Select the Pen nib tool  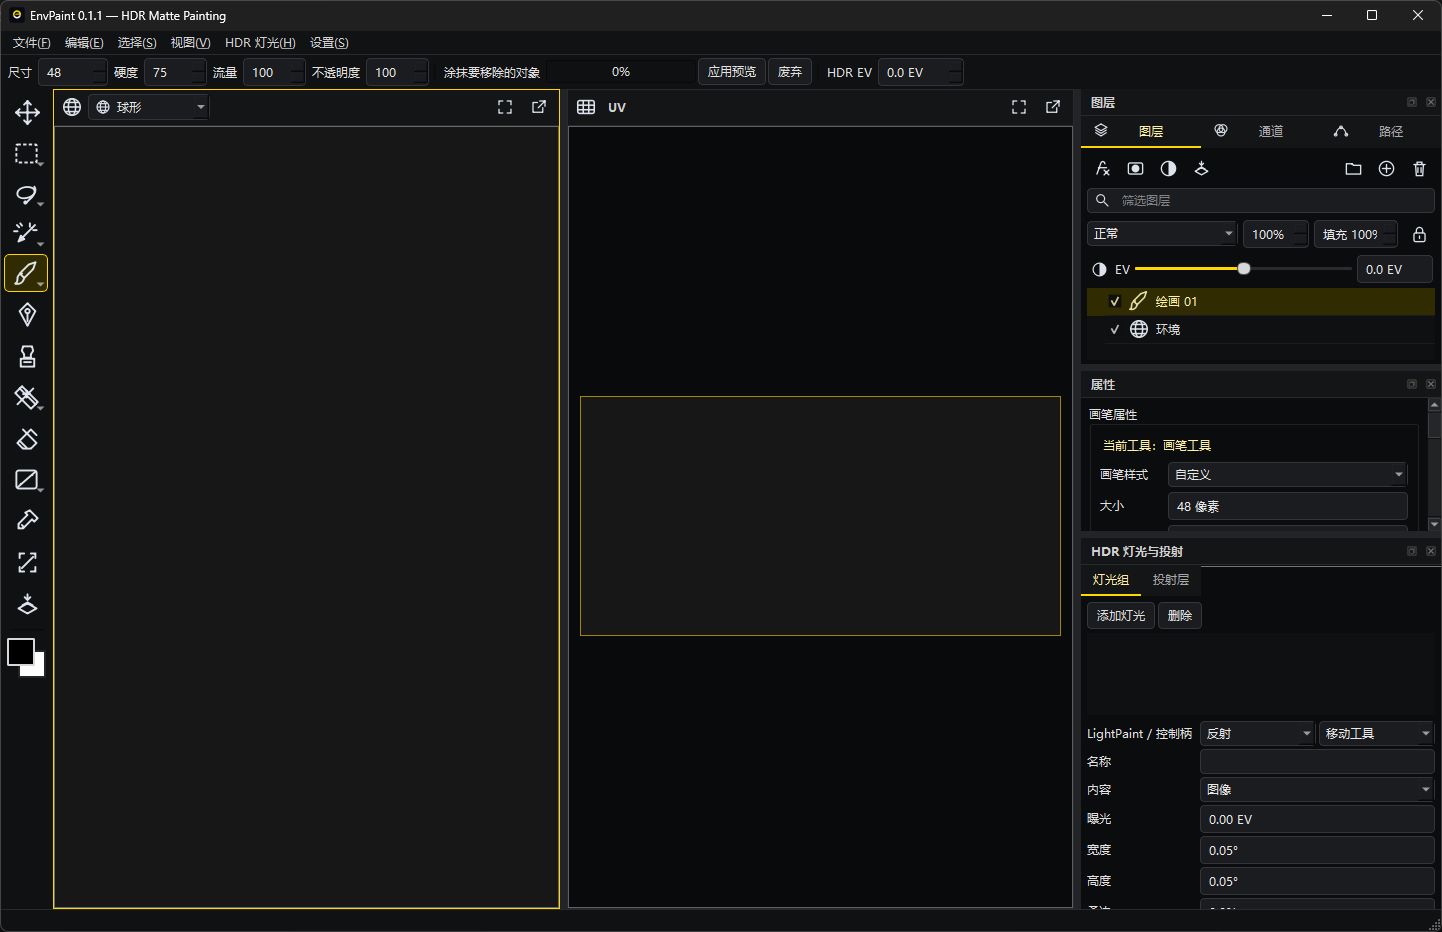coord(27,315)
